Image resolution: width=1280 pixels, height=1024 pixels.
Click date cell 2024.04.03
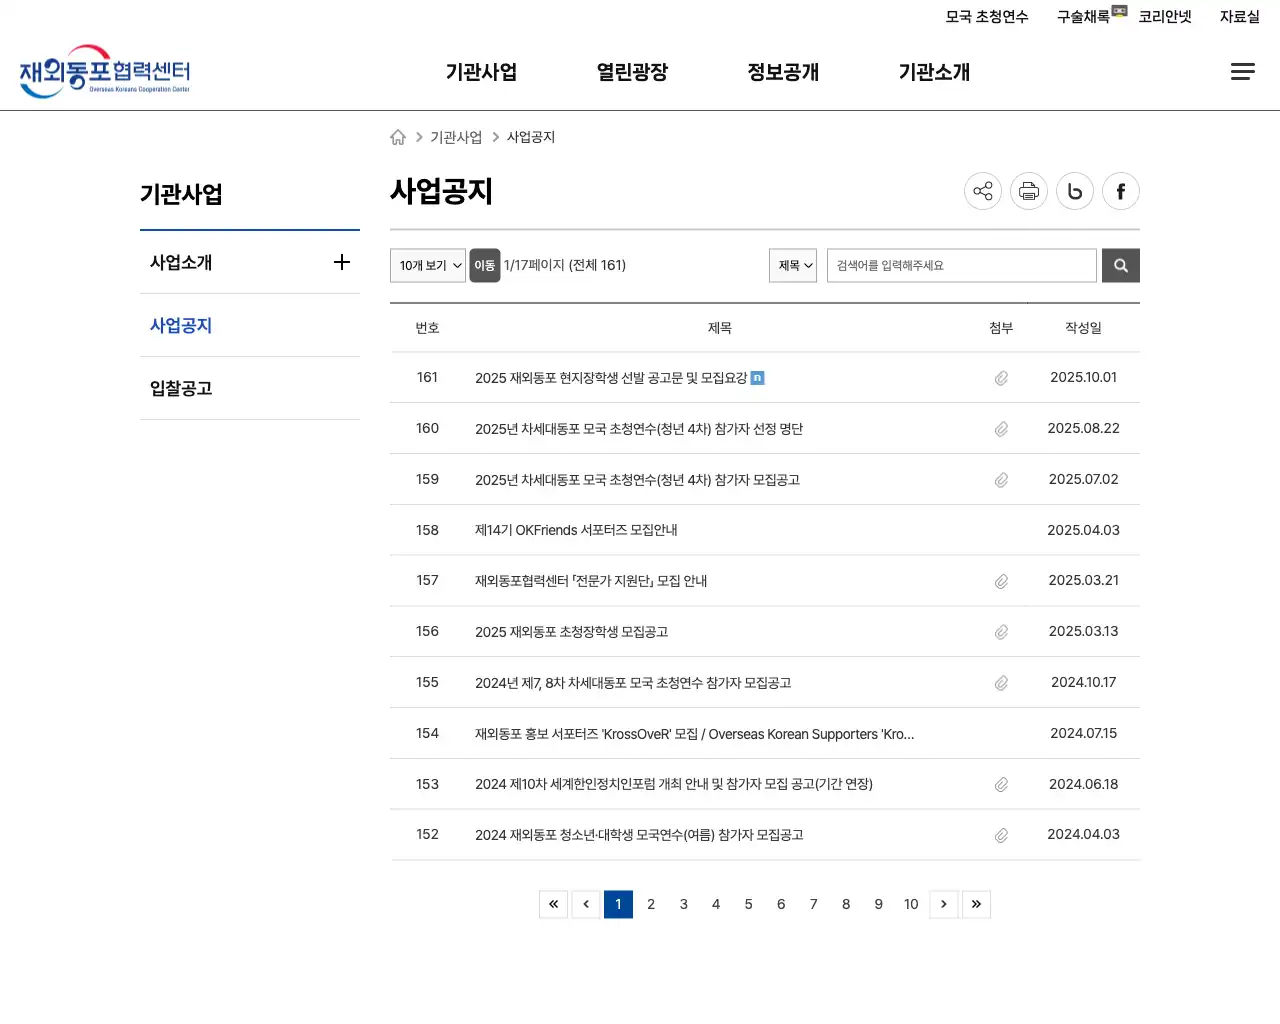click(x=1083, y=834)
